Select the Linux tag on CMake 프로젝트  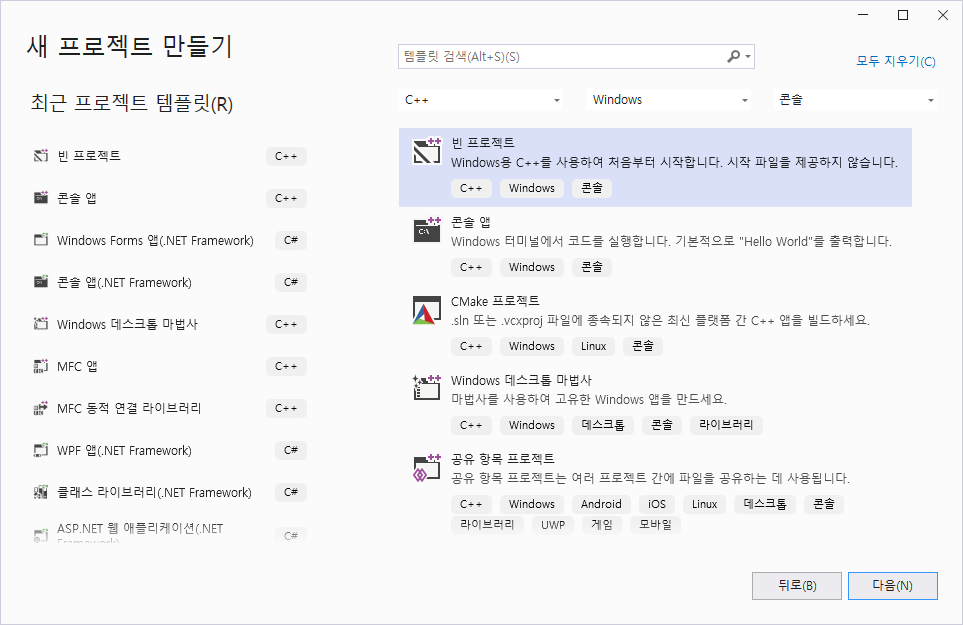tap(593, 346)
